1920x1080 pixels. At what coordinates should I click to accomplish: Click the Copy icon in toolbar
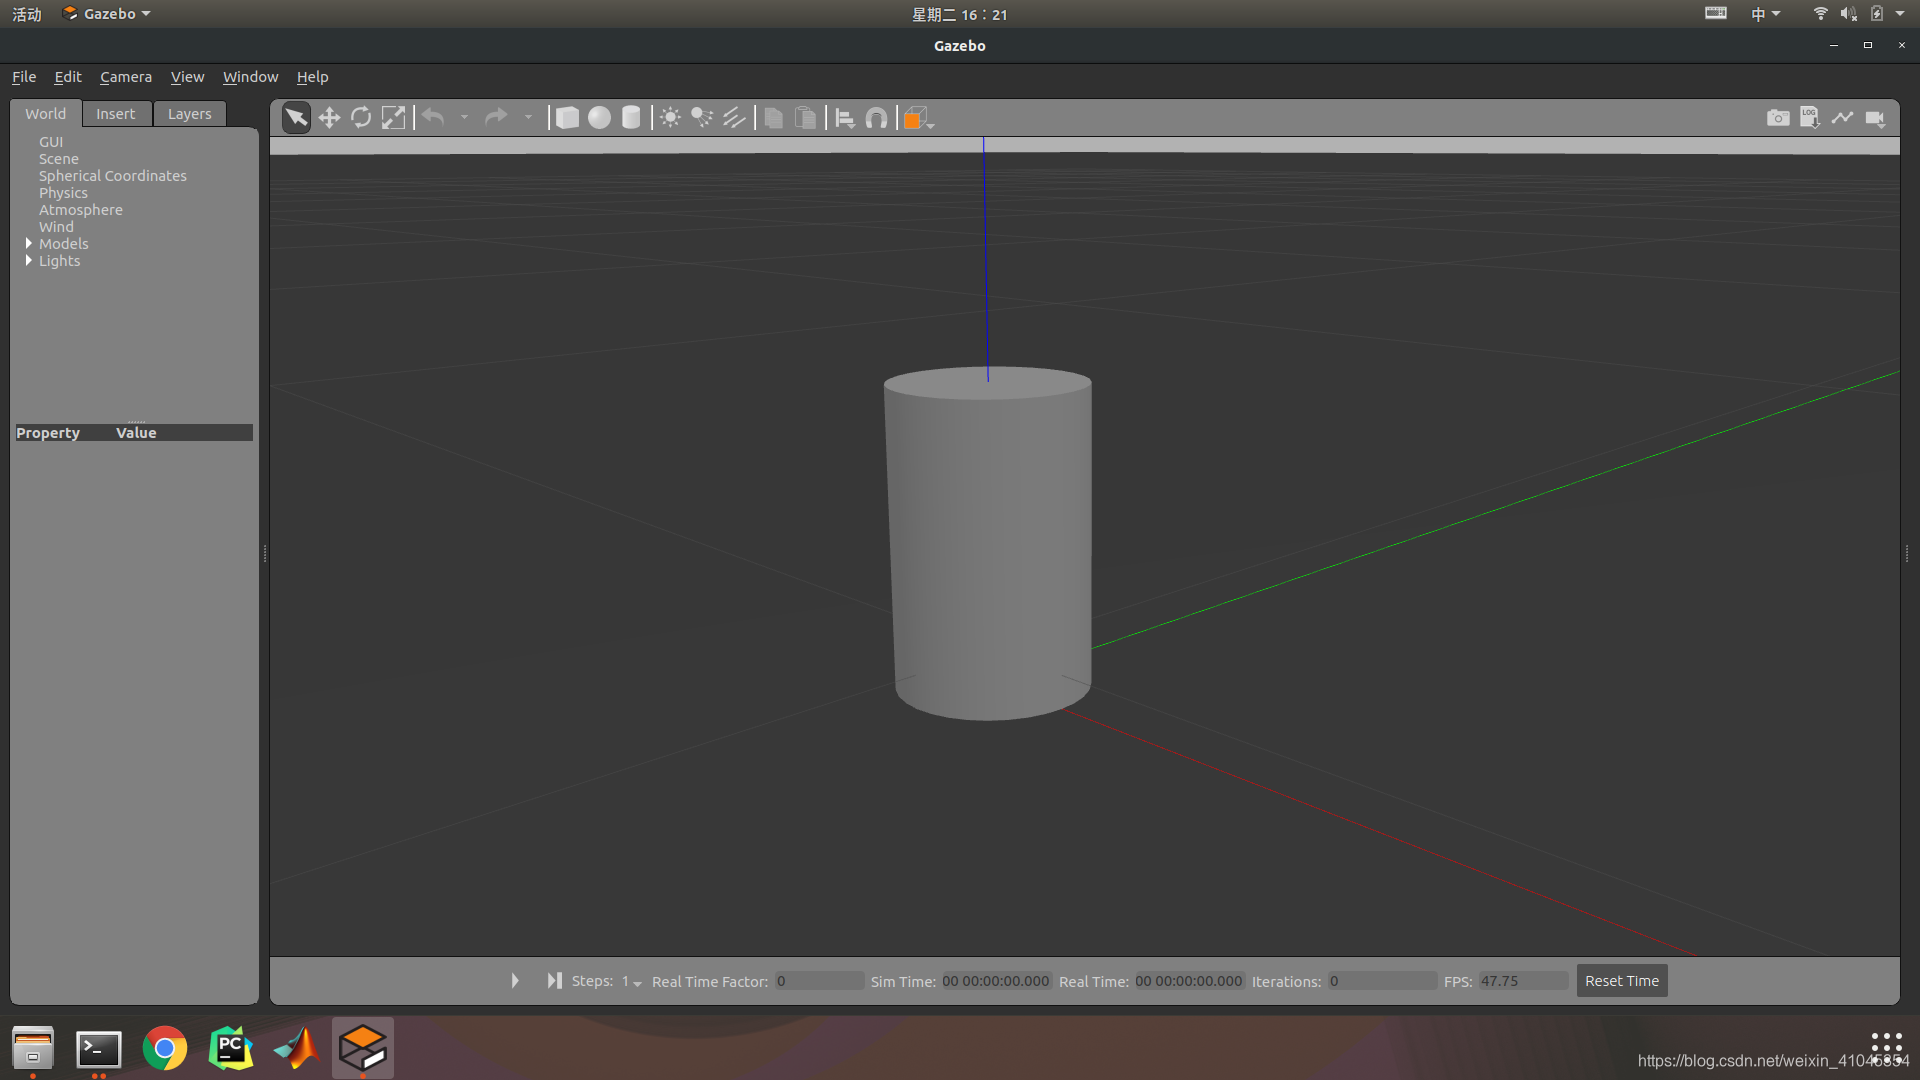[x=773, y=118]
